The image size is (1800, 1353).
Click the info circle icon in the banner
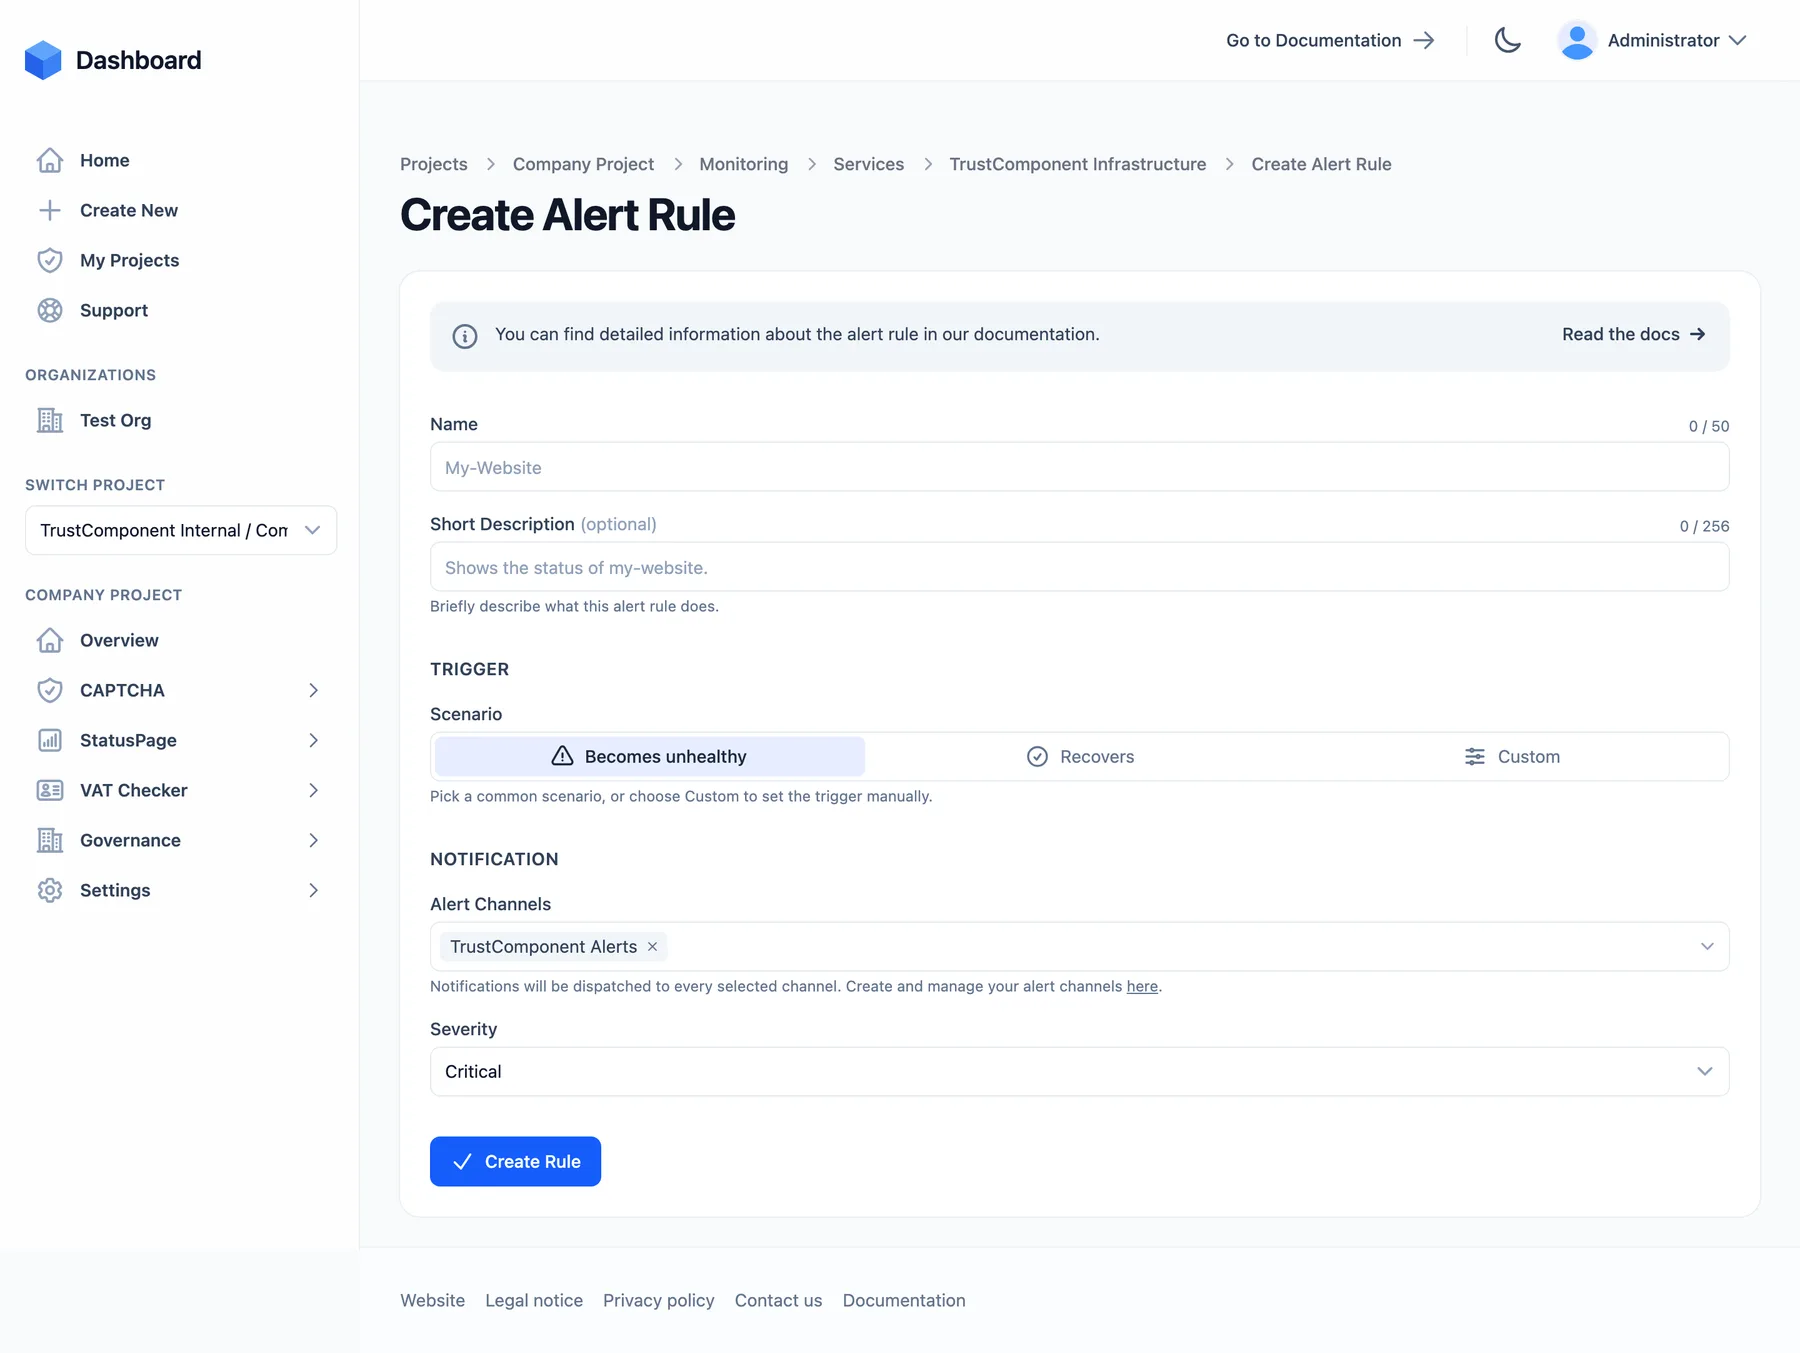[465, 336]
